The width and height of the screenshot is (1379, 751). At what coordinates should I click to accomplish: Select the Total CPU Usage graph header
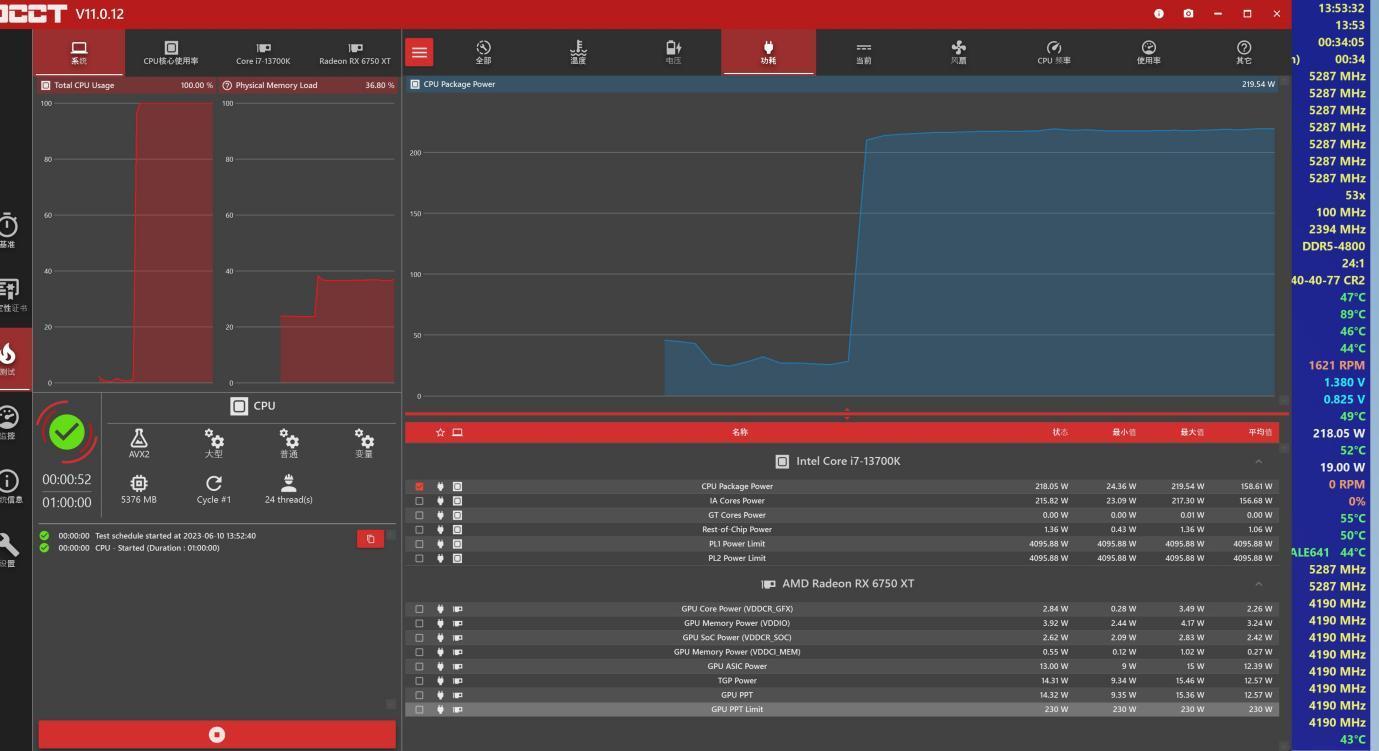(x=126, y=85)
